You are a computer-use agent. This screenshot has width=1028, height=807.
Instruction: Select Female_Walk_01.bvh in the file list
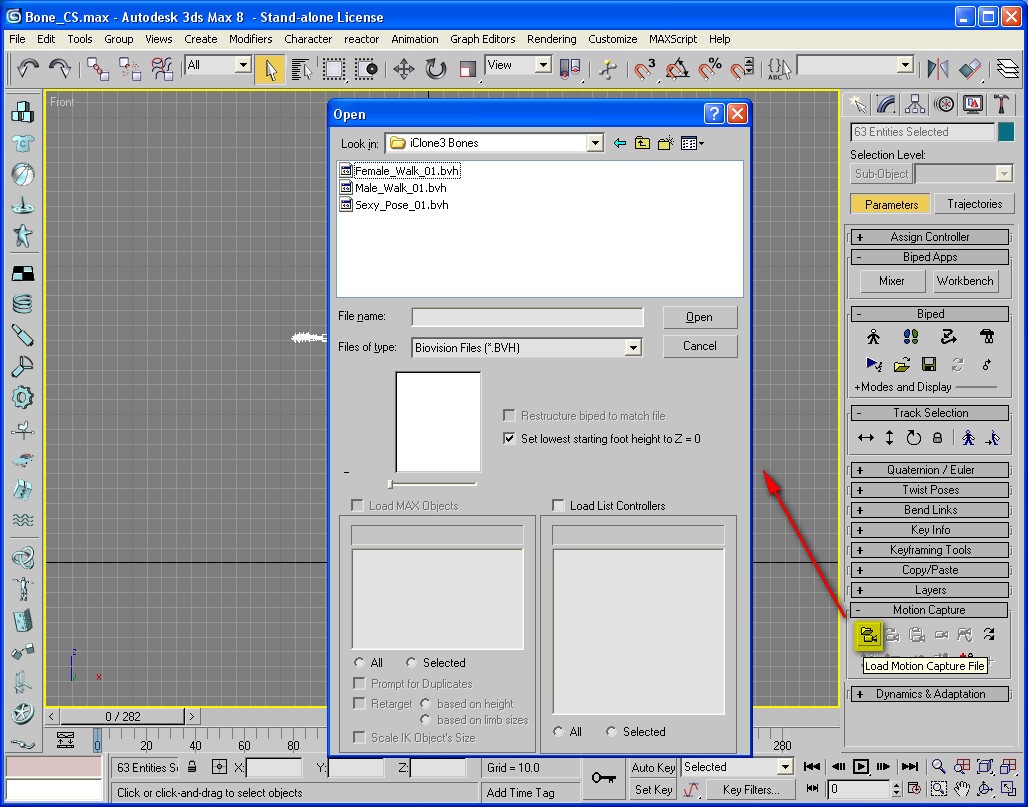(x=403, y=170)
